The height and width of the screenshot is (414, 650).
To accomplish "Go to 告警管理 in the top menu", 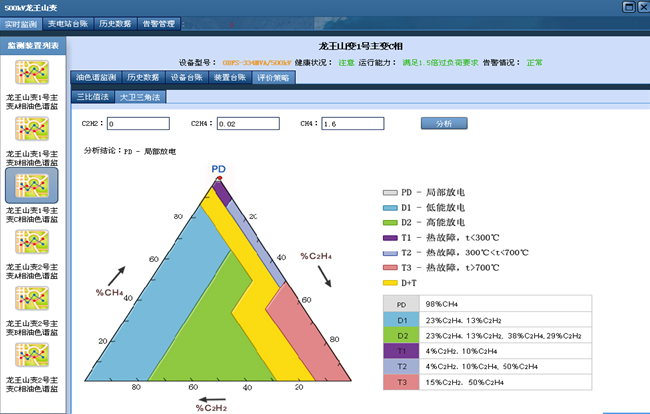I will tap(158, 23).
